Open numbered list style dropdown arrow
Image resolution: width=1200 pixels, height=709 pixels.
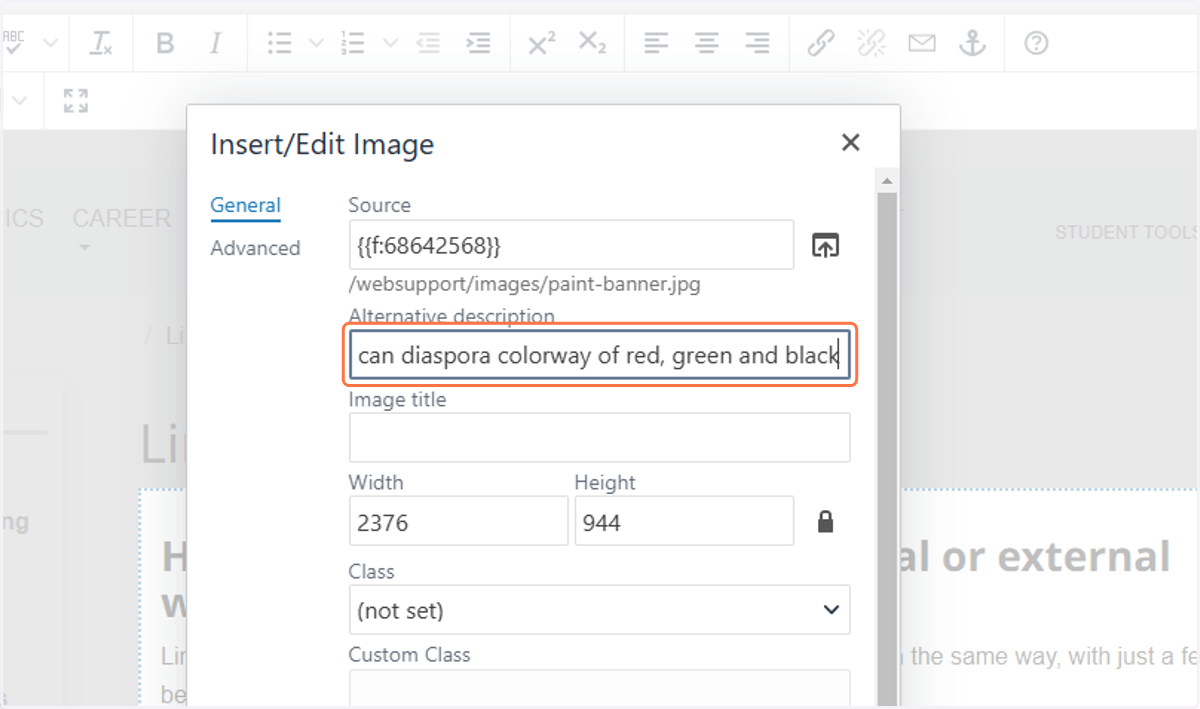[390, 43]
